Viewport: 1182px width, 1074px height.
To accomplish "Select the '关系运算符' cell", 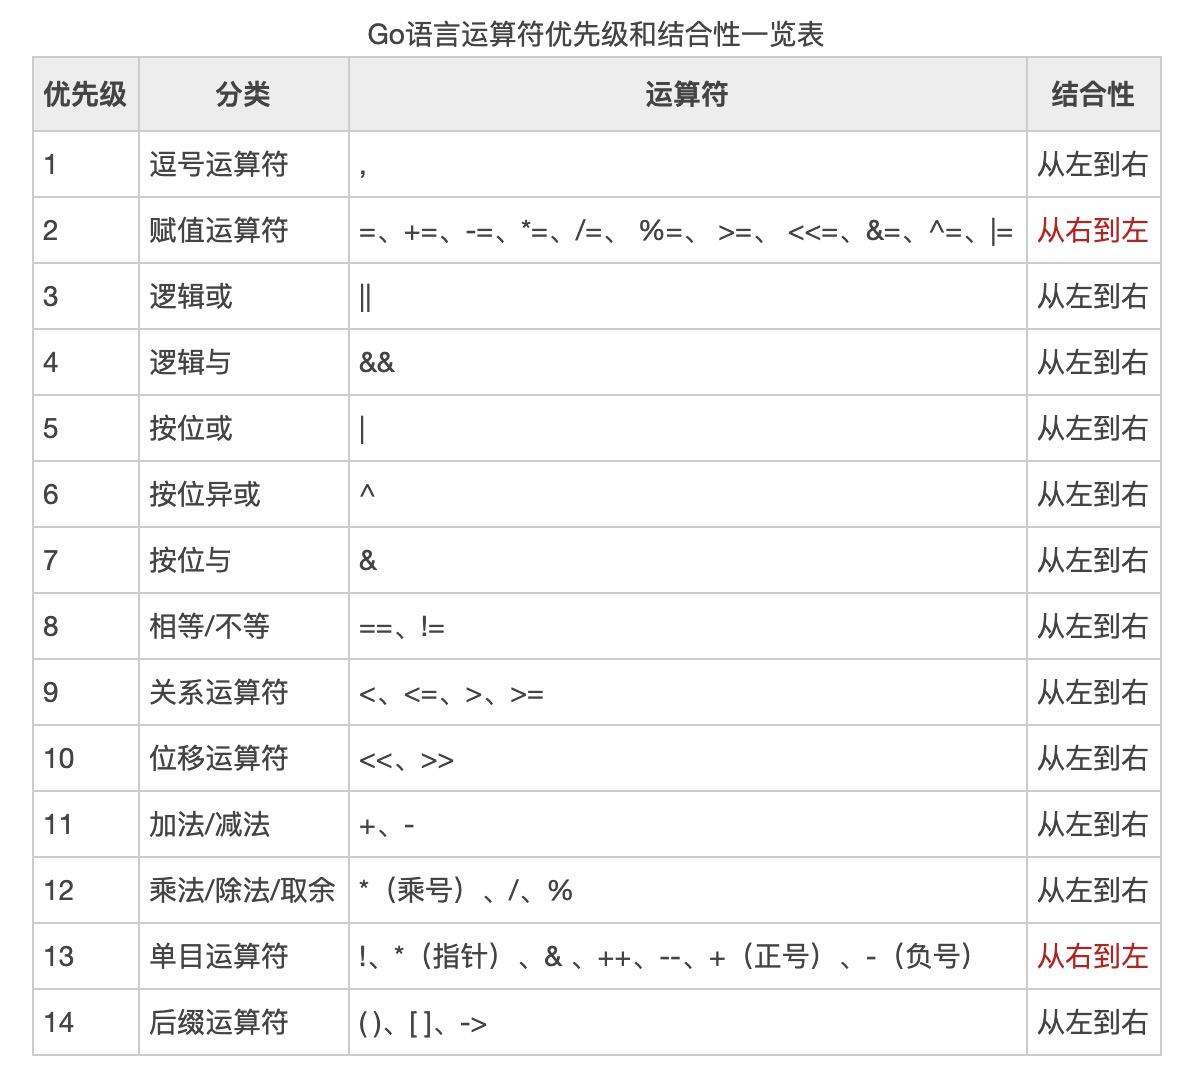I will pyautogui.click(x=243, y=692).
